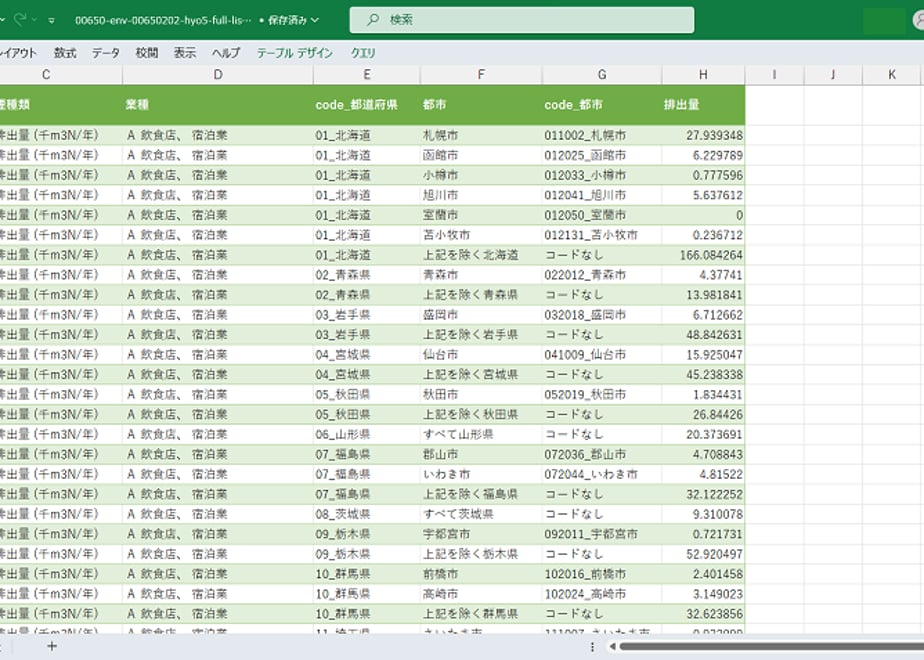Select column H header
Image resolution: width=924 pixels, height=660 pixels.
703,75
